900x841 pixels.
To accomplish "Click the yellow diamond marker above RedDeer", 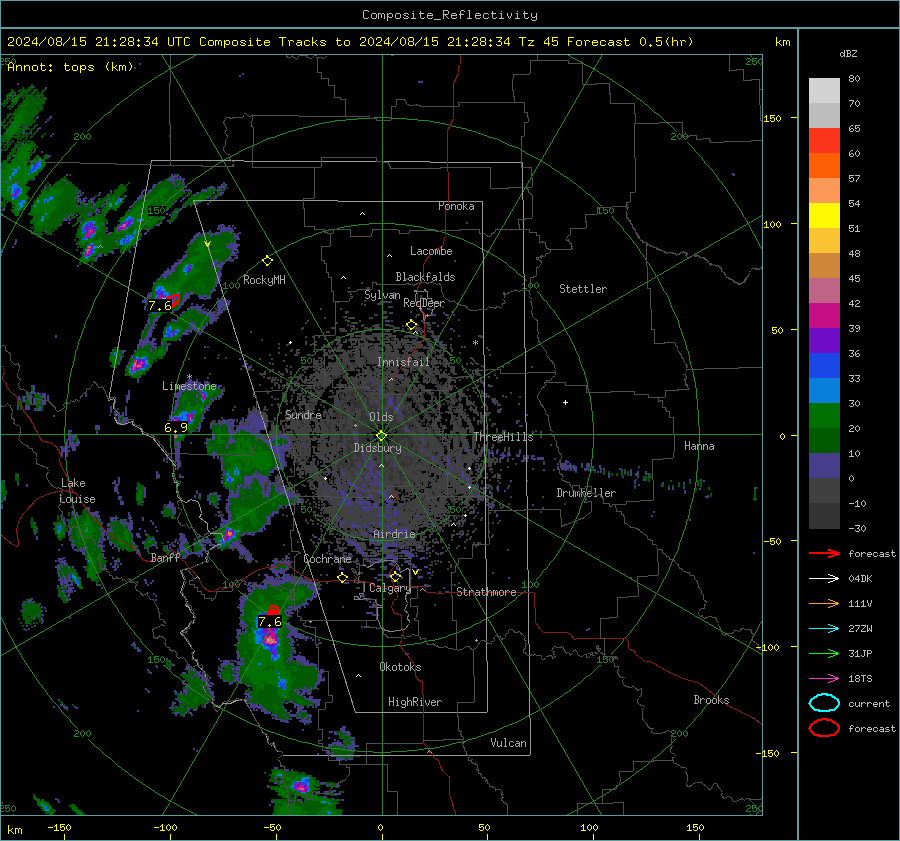I will (411, 325).
